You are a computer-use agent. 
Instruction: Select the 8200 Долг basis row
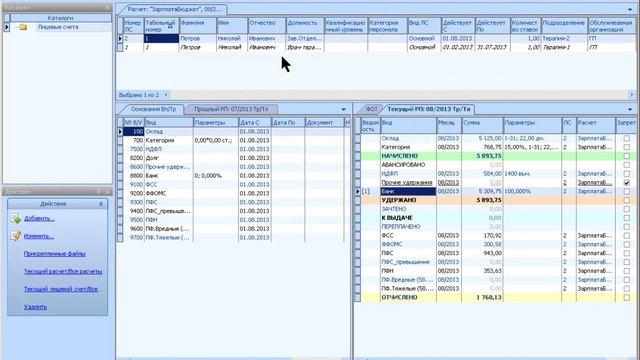coord(233,158)
